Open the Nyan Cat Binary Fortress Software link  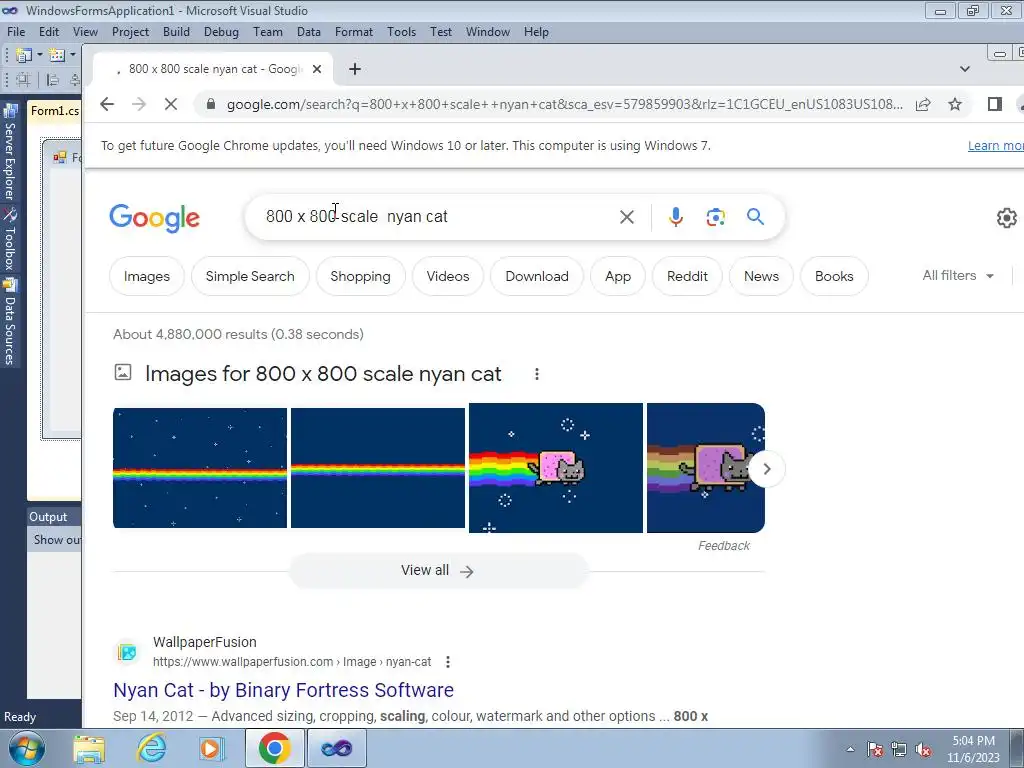pos(283,690)
